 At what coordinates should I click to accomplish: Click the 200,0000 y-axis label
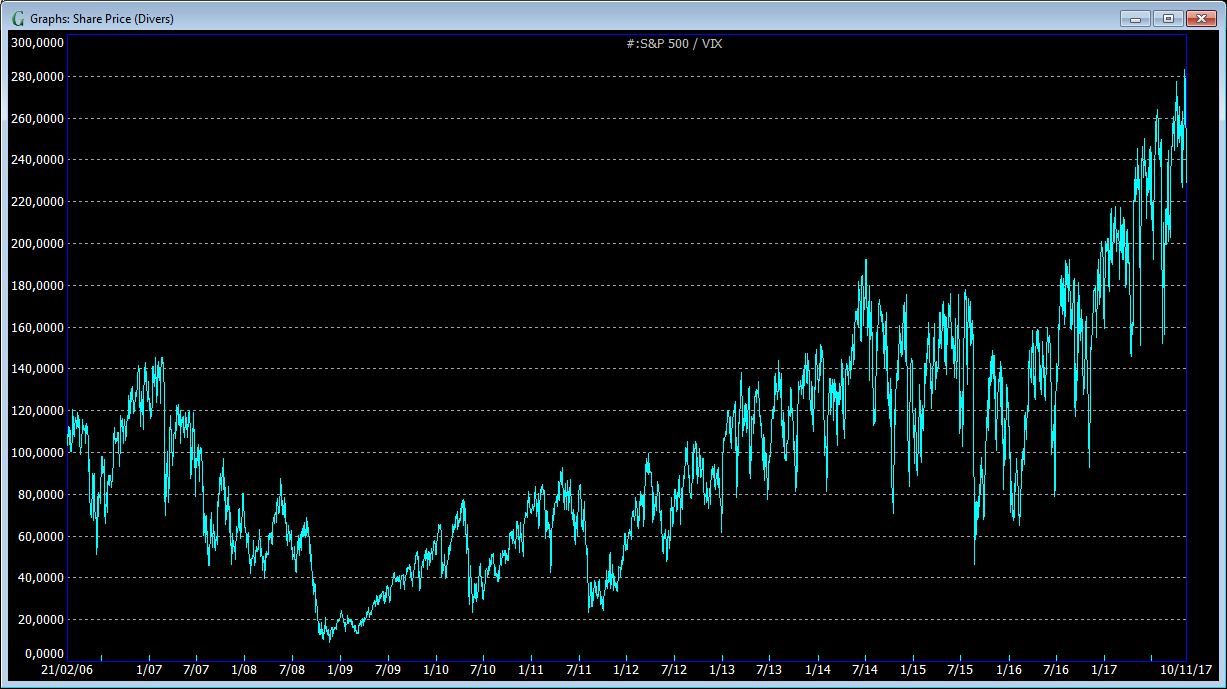click(37, 244)
